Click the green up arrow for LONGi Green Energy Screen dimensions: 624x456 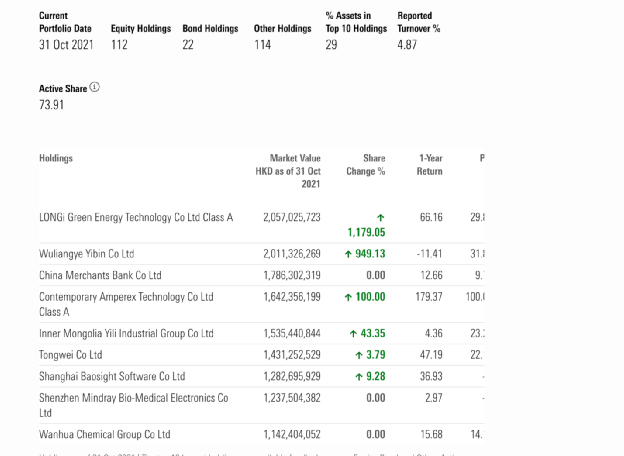(x=380, y=217)
